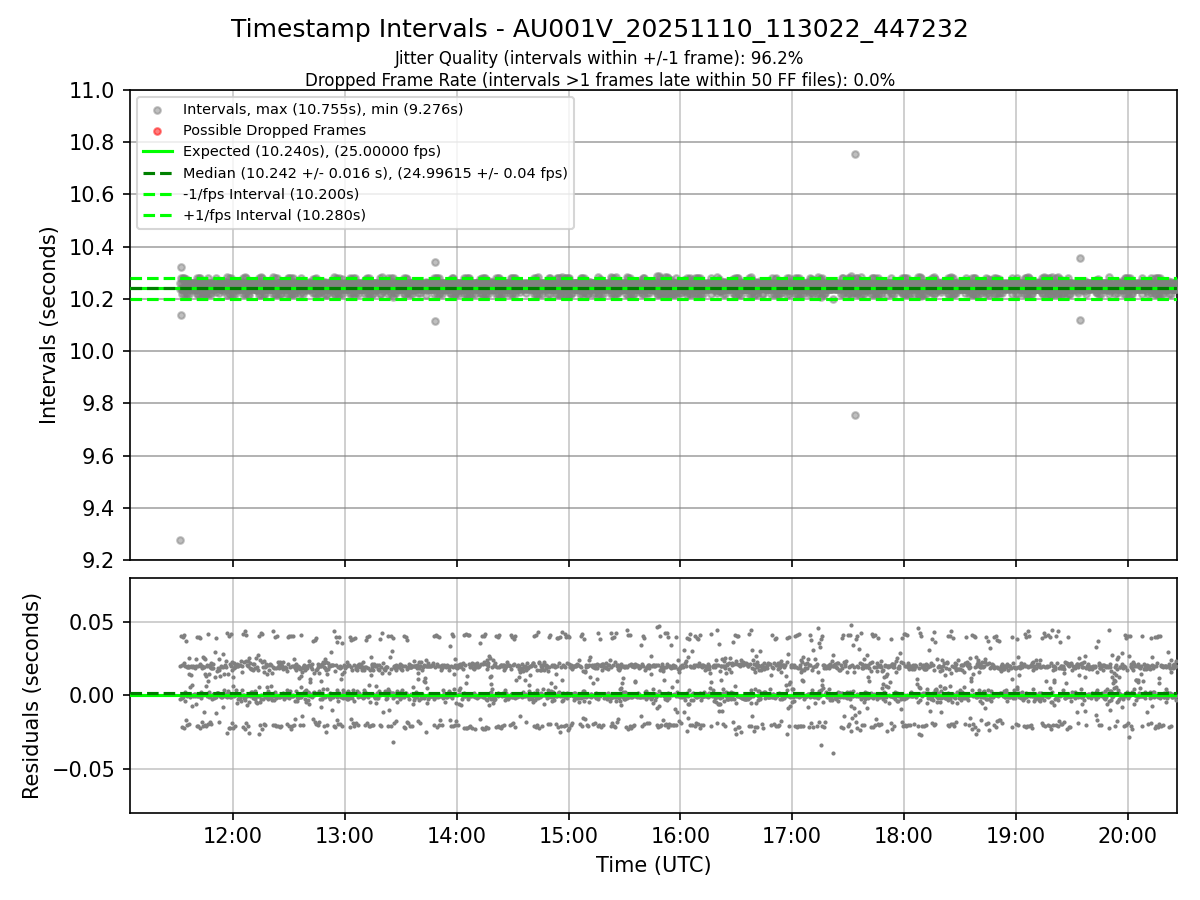This screenshot has width=1200, height=900.
Task: Select legend entry 'Intervals, max (10.755s), min (9.276s)'
Action: (x=323, y=109)
